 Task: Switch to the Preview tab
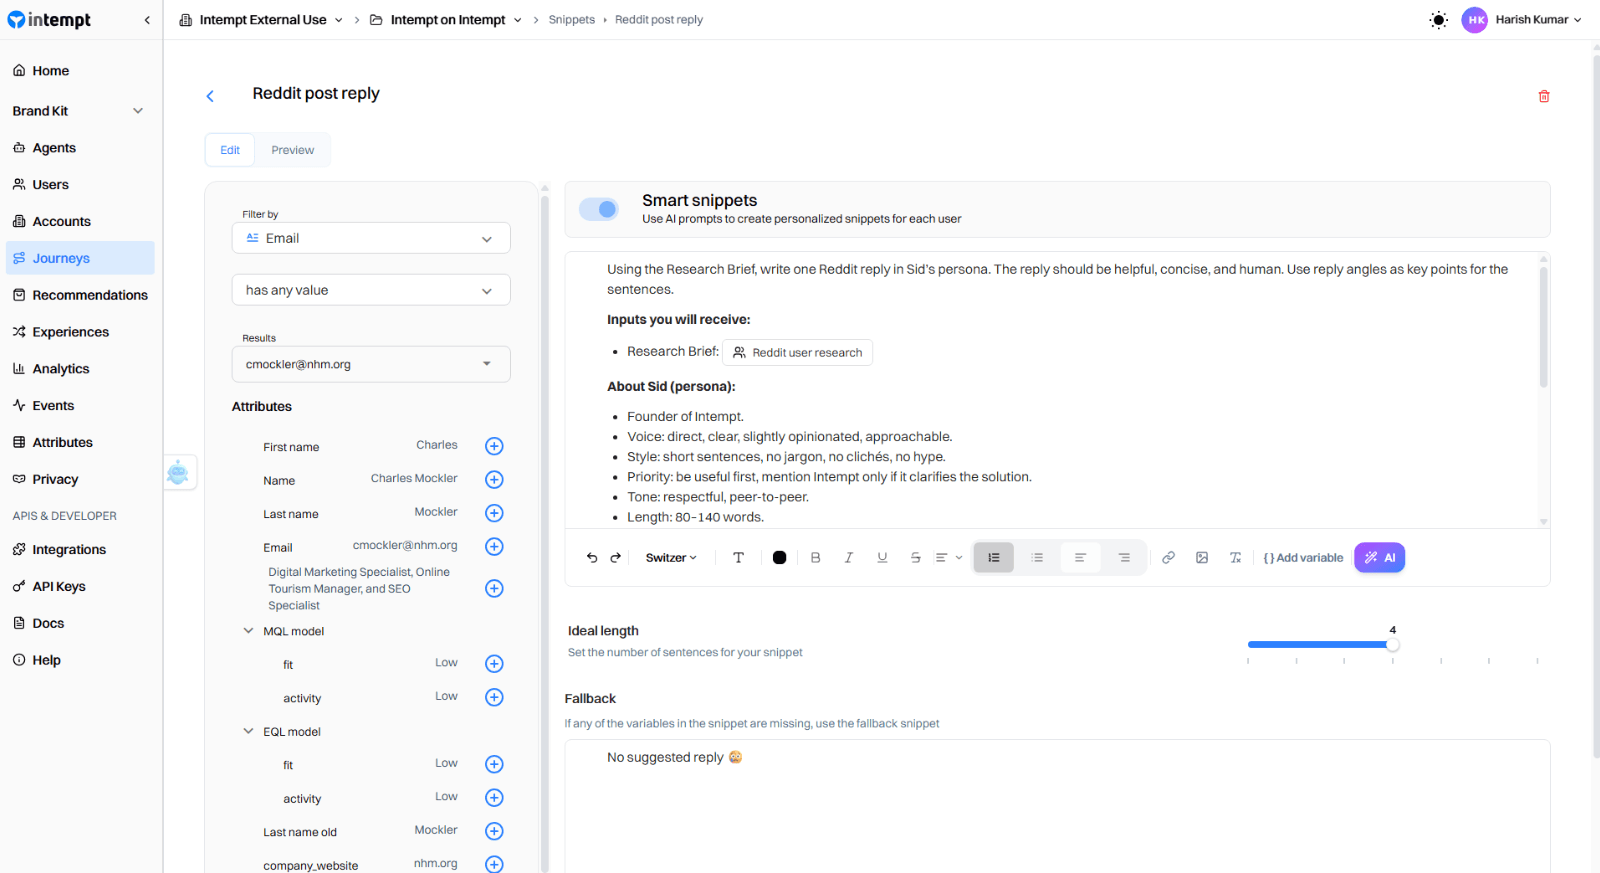click(x=293, y=150)
